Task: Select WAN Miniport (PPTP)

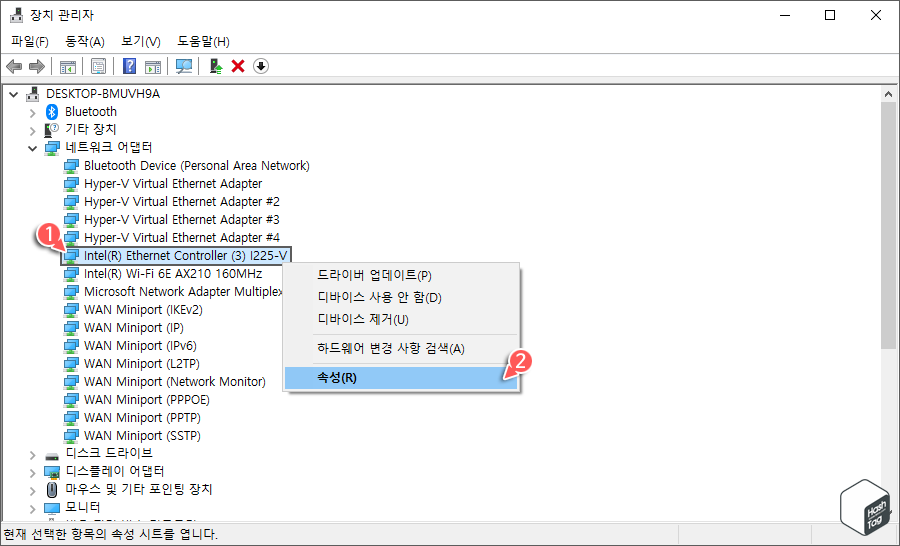Action: coord(142,418)
